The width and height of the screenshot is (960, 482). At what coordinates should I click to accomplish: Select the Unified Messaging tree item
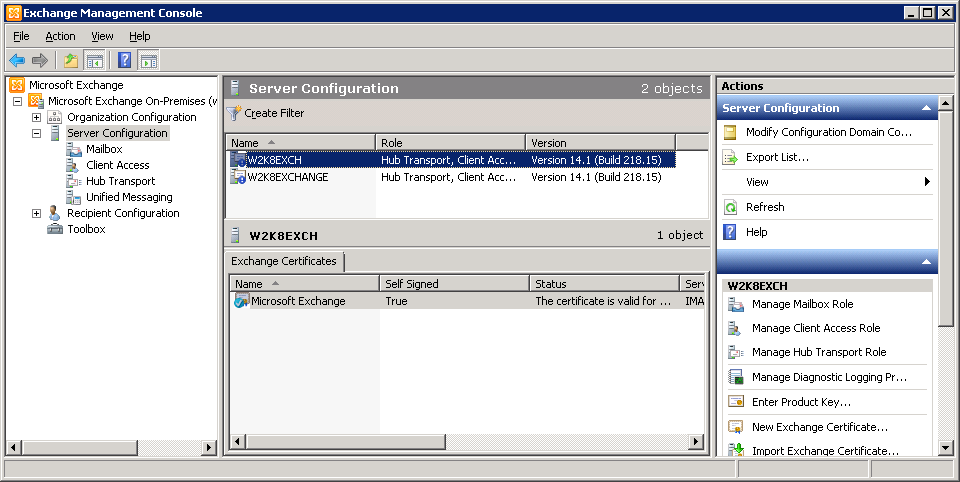tap(129, 197)
